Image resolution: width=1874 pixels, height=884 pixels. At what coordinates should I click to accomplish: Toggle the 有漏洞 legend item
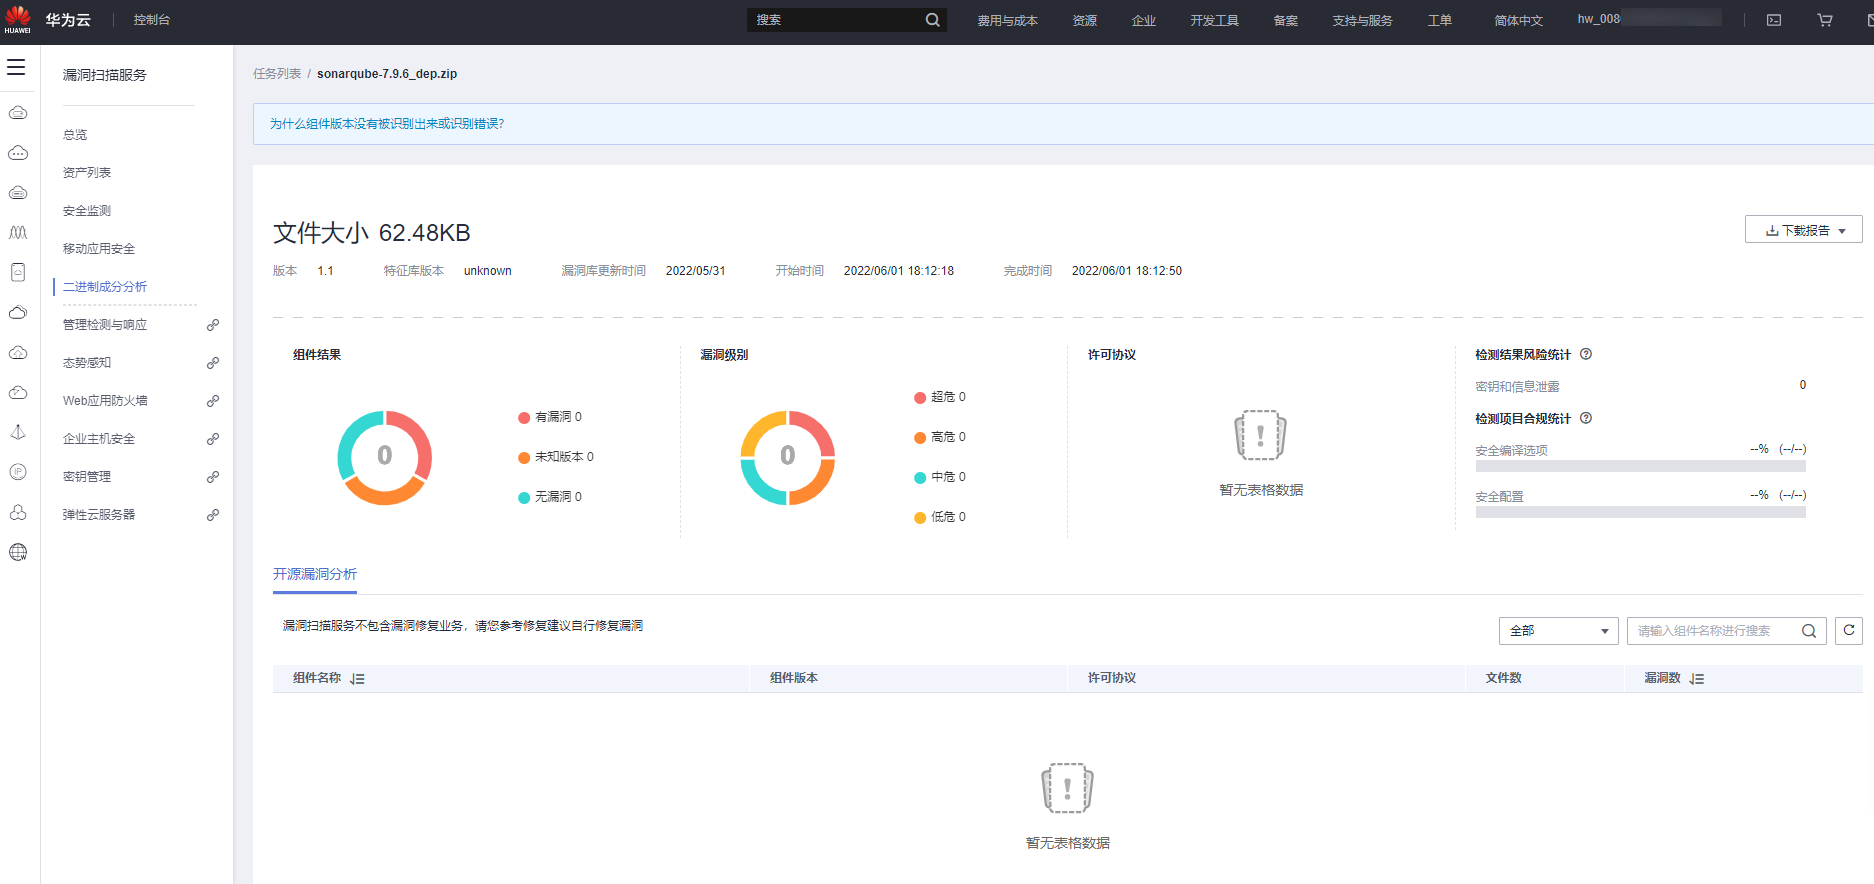(550, 417)
